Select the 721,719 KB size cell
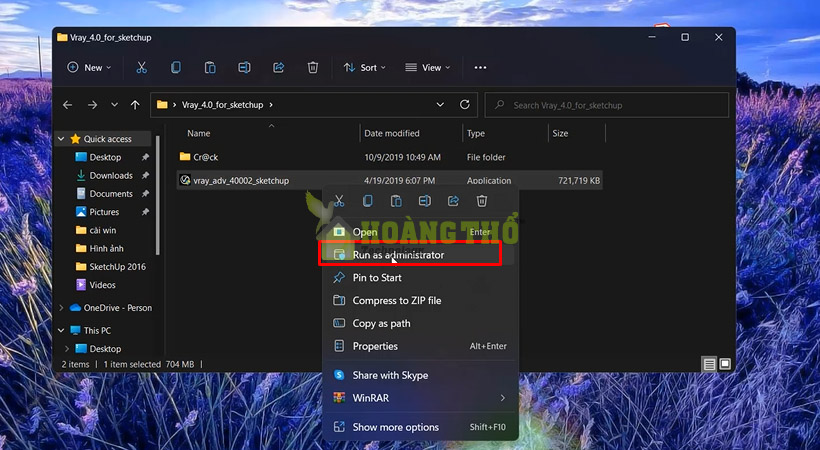Viewport: 820px width, 450px height. pyautogui.click(x=579, y=181)
